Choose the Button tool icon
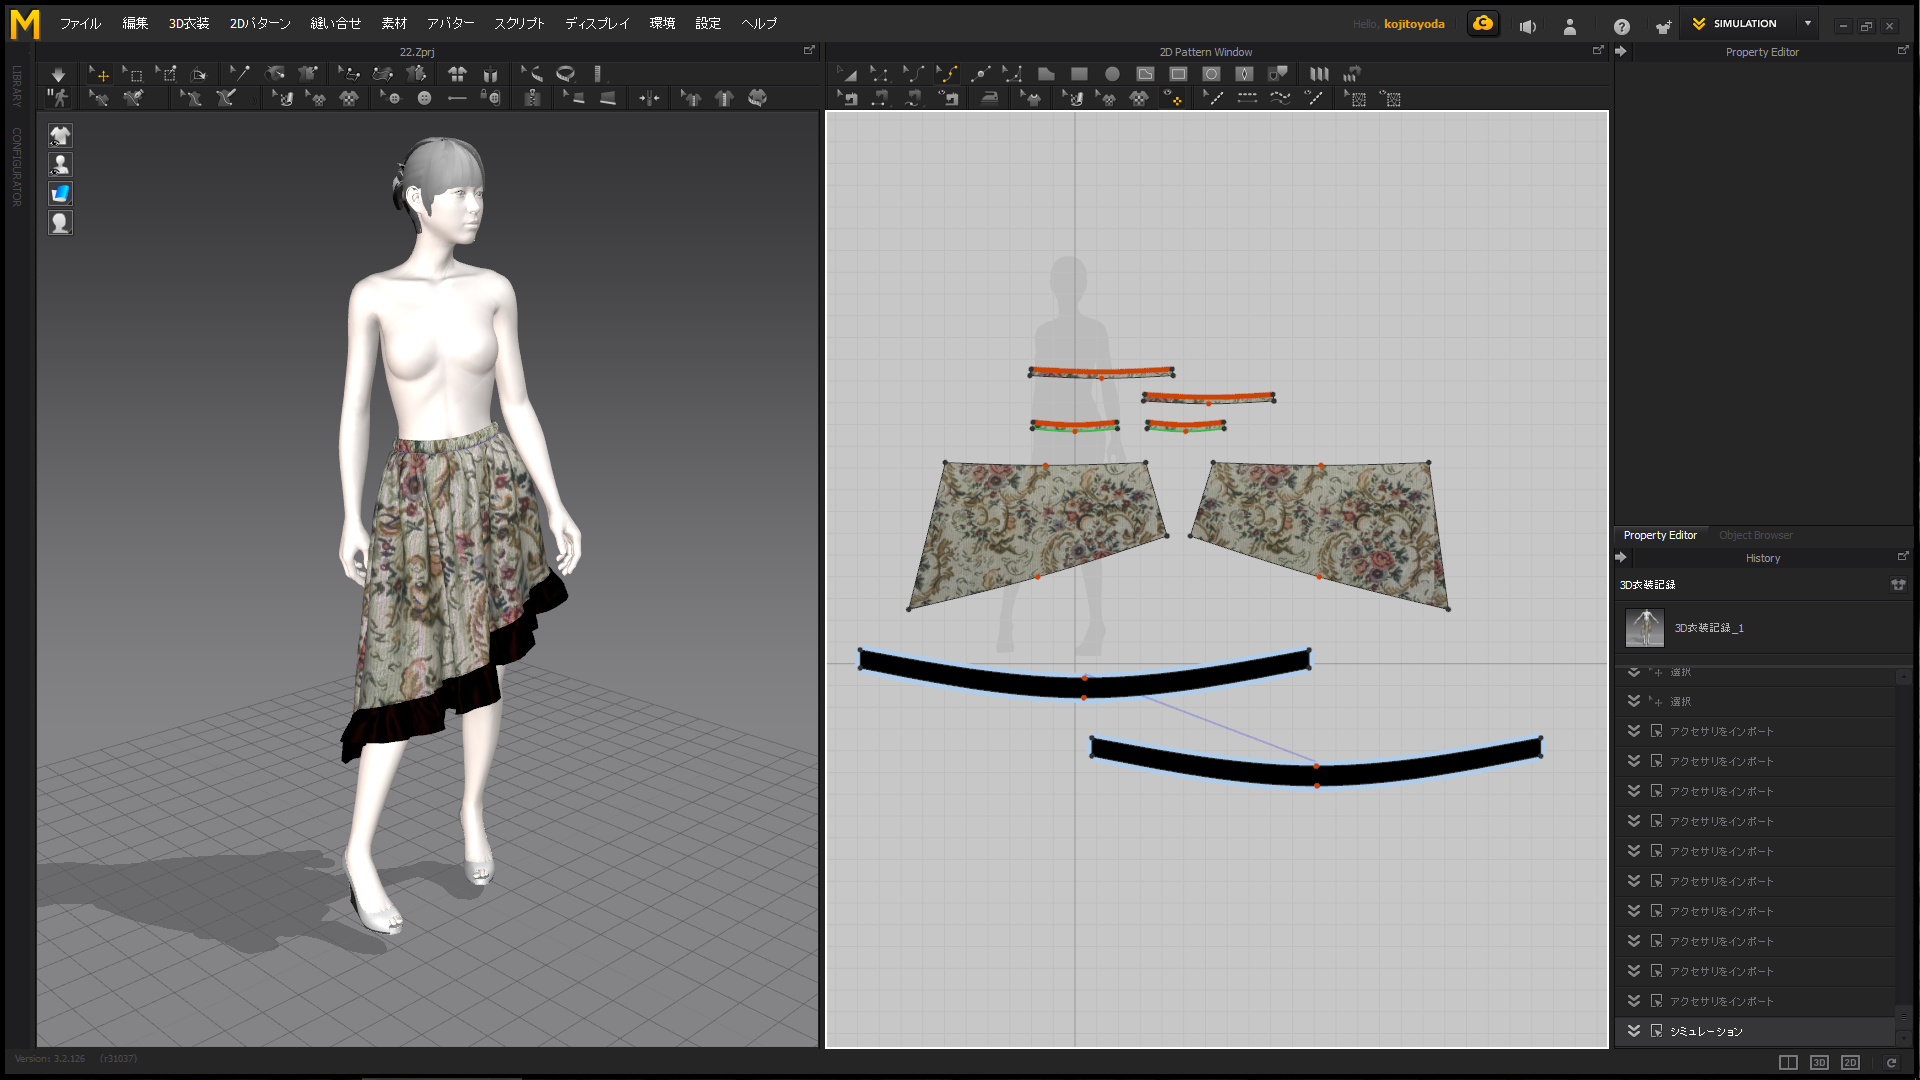This screenshot has width=1920, height=1080. click(424, 98)
